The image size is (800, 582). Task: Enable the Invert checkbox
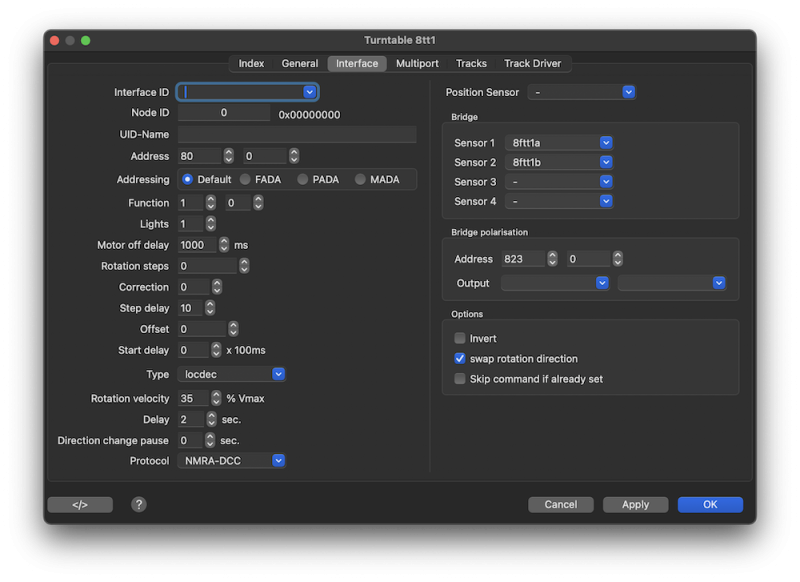click(x=460, y=339)
